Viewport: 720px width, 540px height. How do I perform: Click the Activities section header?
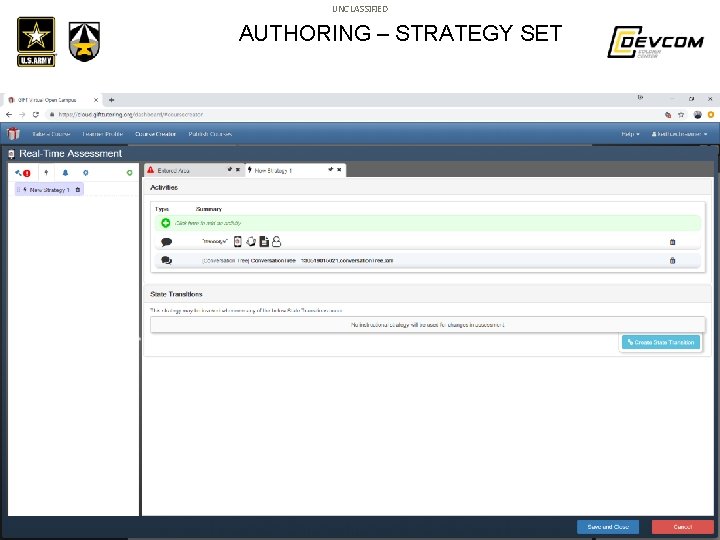tap(164, 187)
